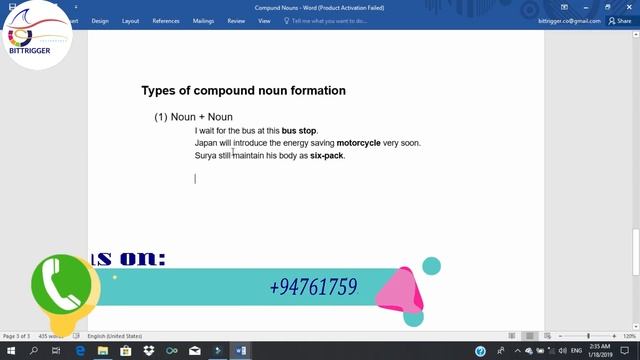Screen dimensions: 640x360
Task: Switch to Read Mode view
Action: [x=511, y=336]
